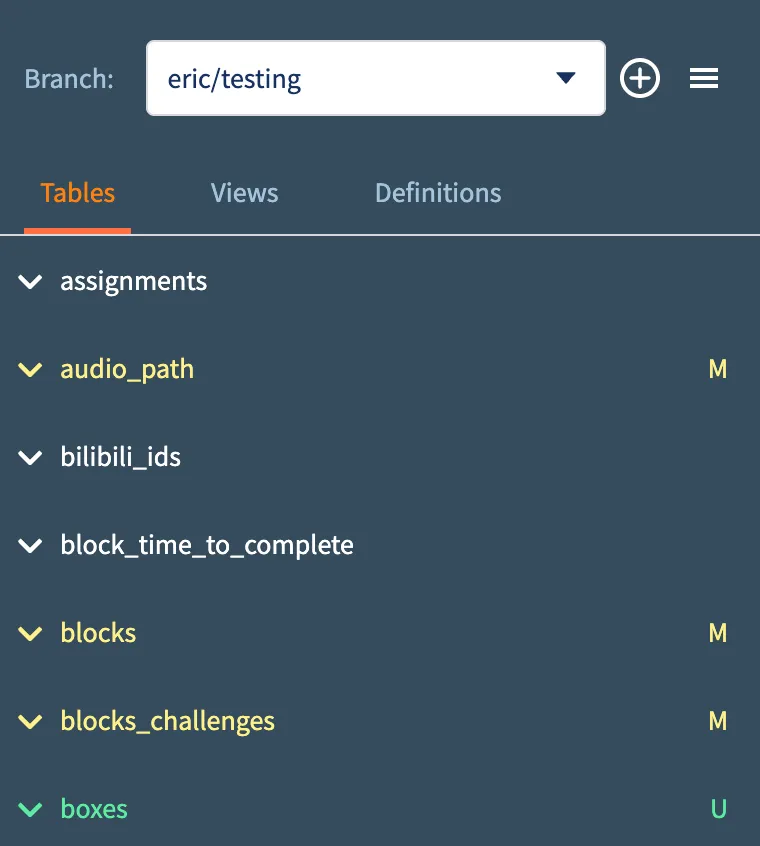Select the blocks table in the list
This screenshot has height=846, width=760.
98,633
